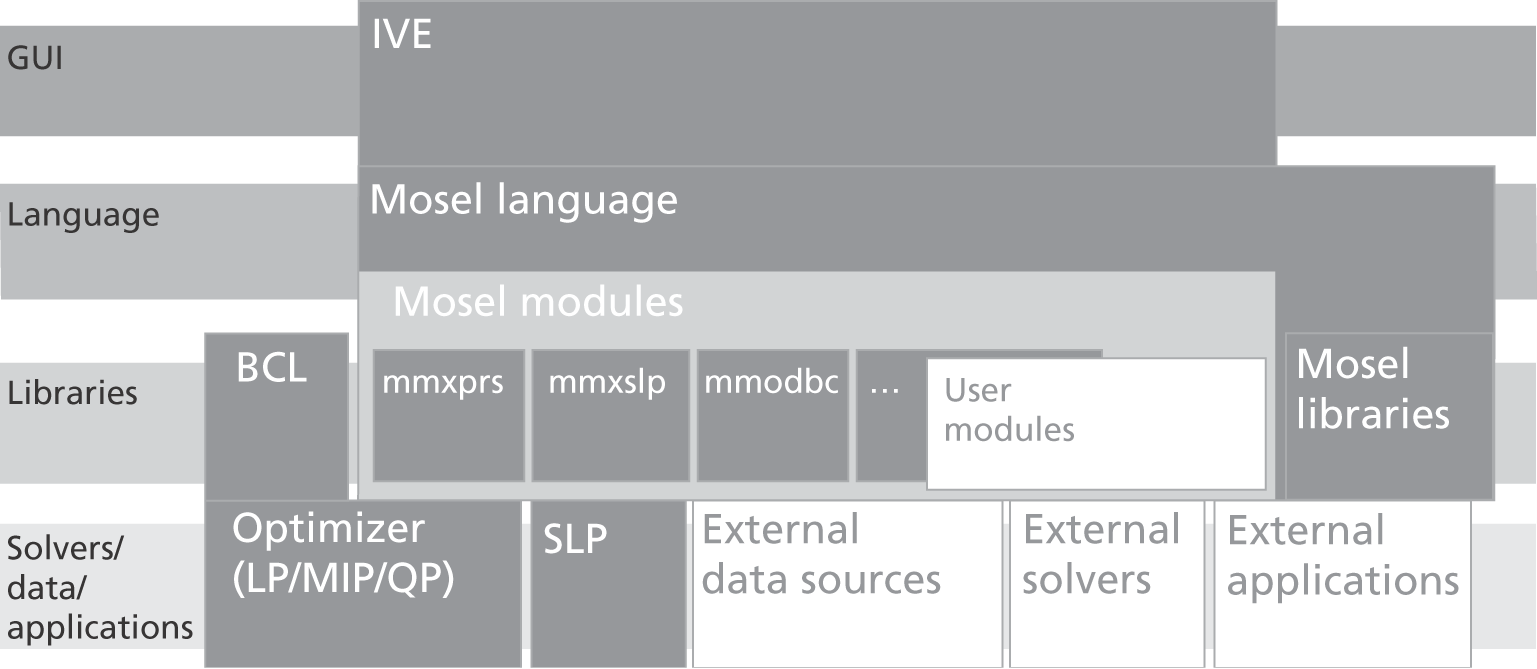1537x669 pixels.
Task: Click the GUI layer label
Action: coord(36,58)
